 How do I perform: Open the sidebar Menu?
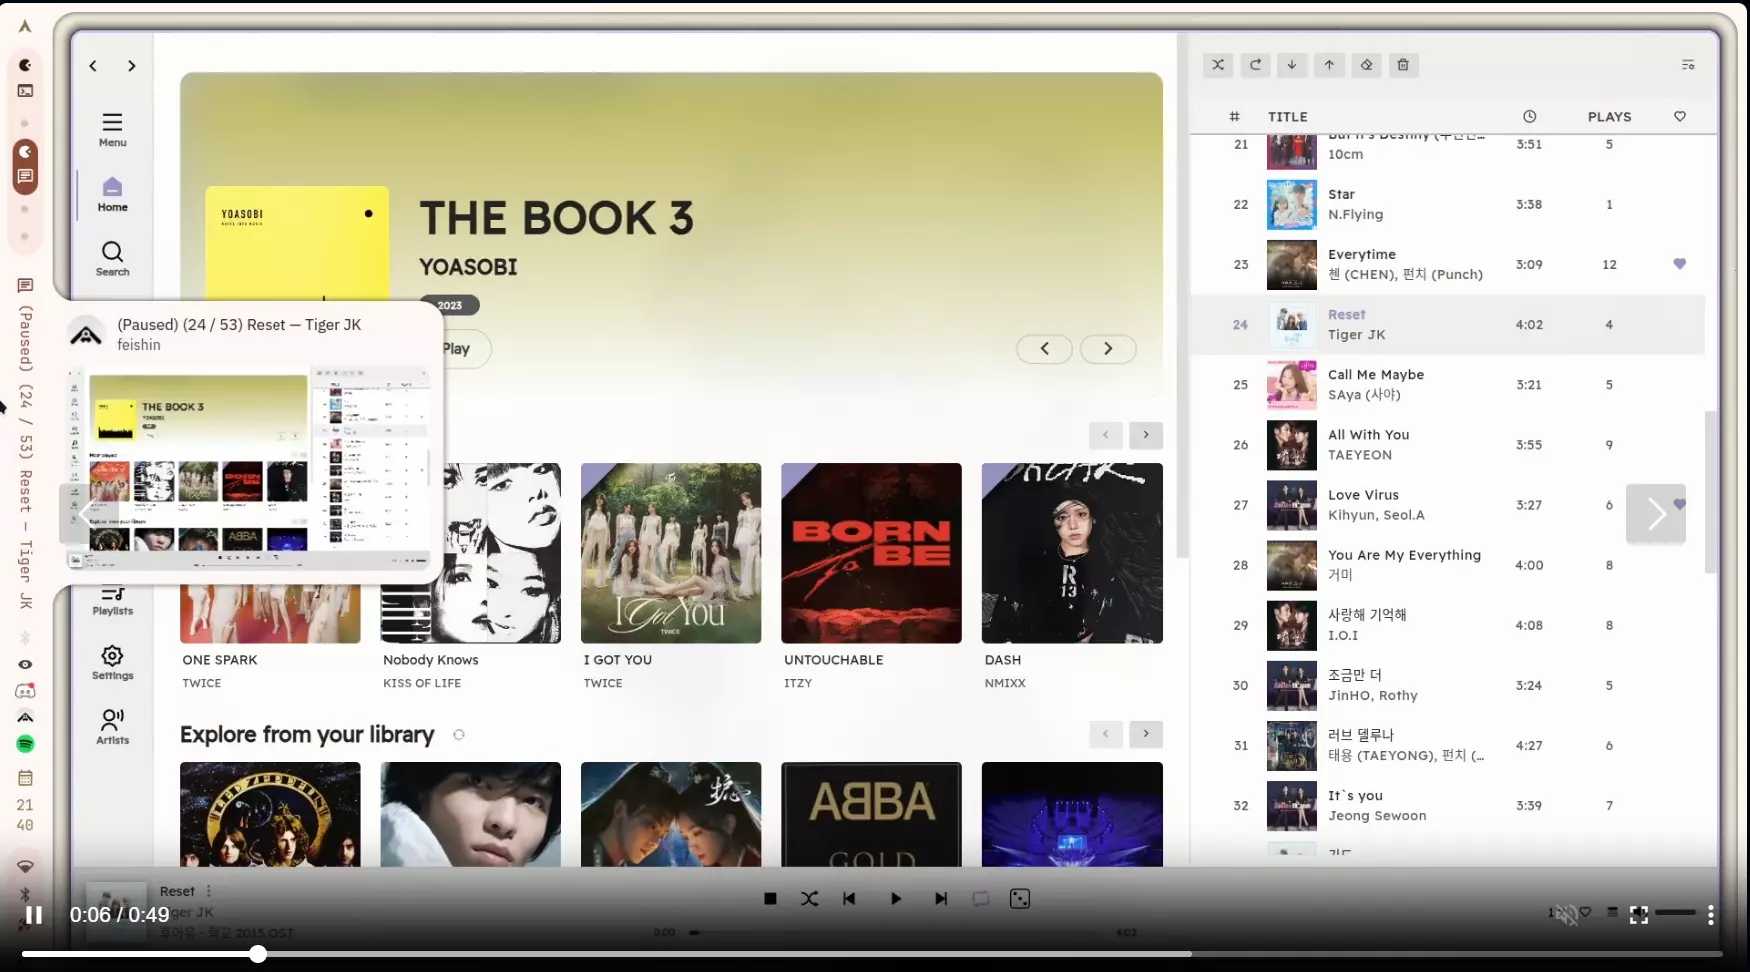[x=112, y=130]
